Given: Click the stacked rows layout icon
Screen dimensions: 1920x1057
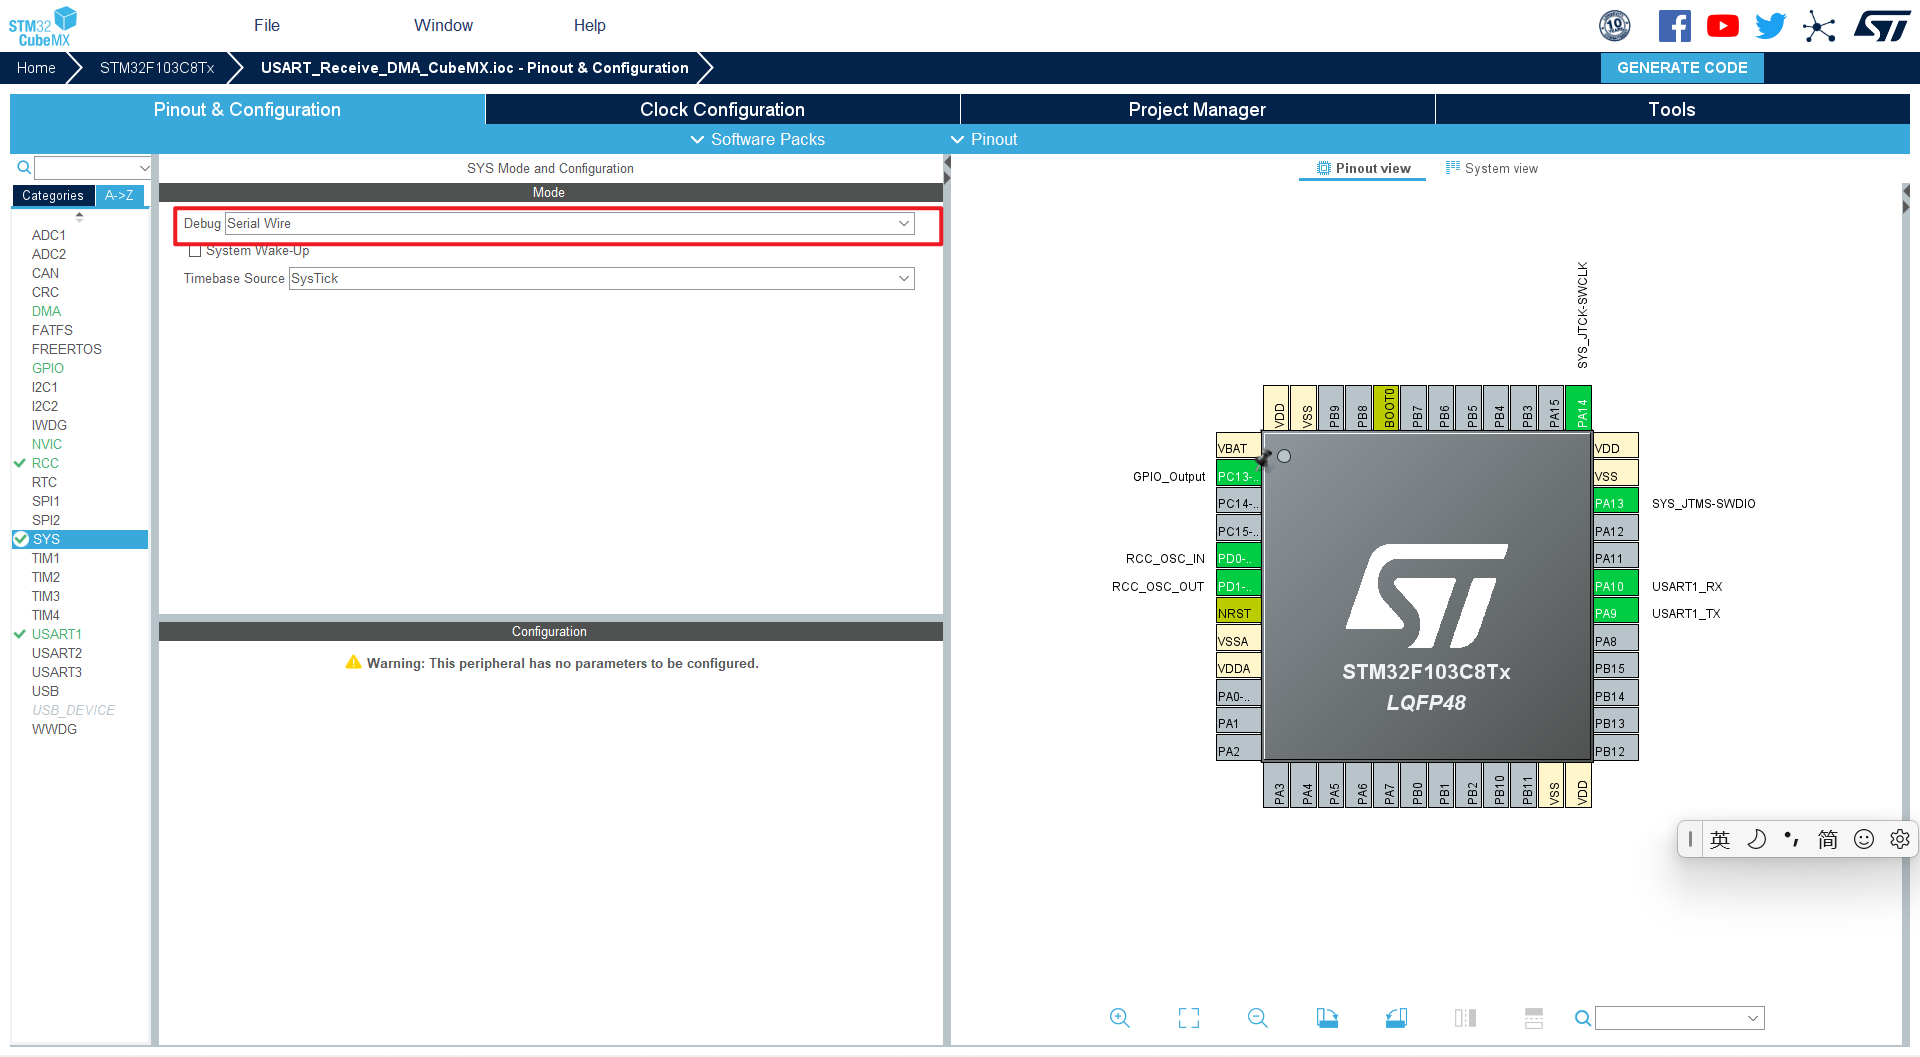Looking at the screenshot, I should [x=1534, y=1018].
